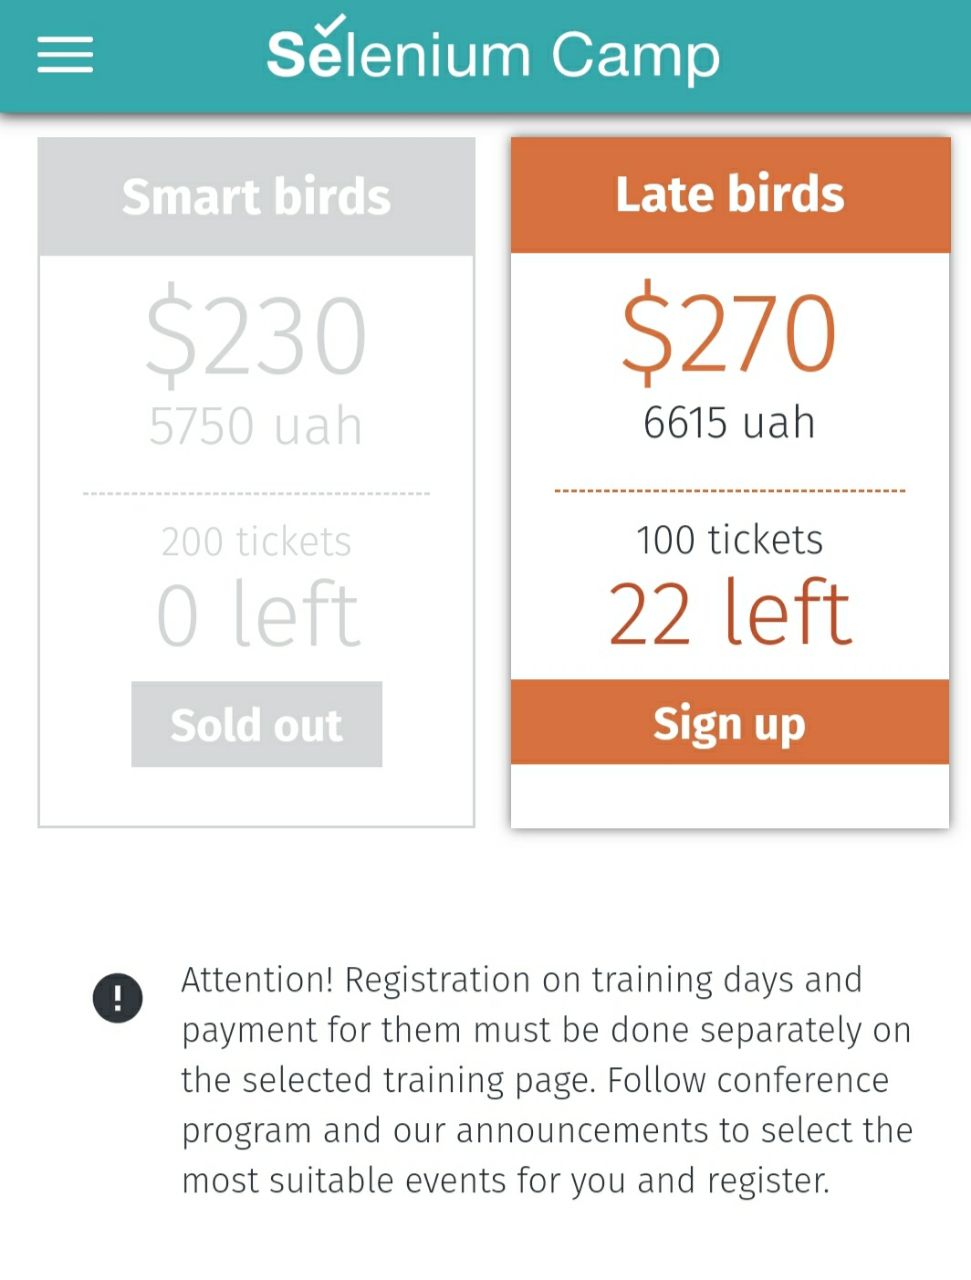Image resolution: width=971 pixels, height=1280 pixels.
Task: Tap the 200 tickets label
Action: (x=256, y=542)
